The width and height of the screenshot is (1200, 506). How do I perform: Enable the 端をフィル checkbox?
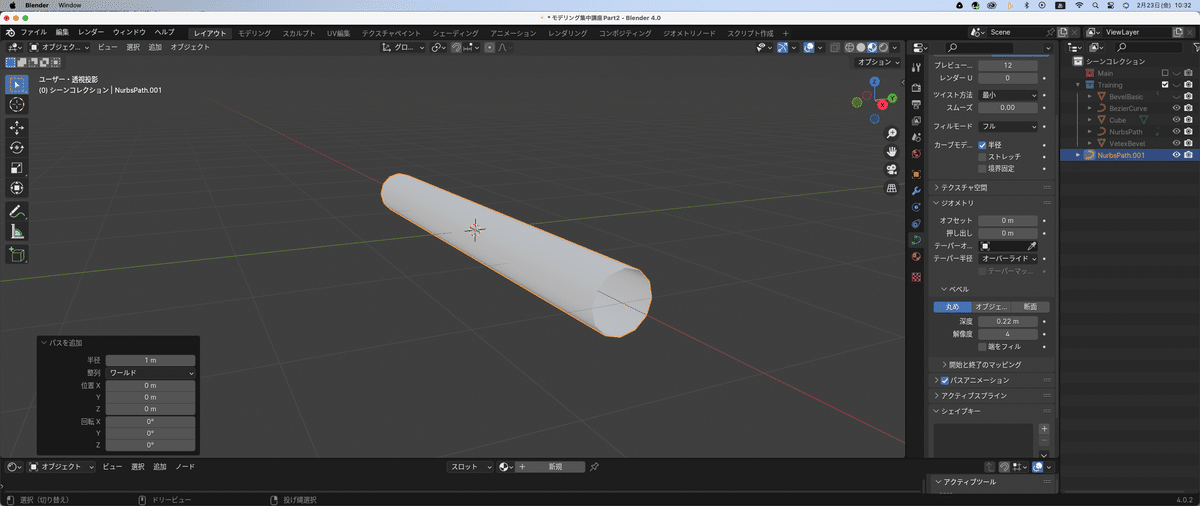point(983,346)
